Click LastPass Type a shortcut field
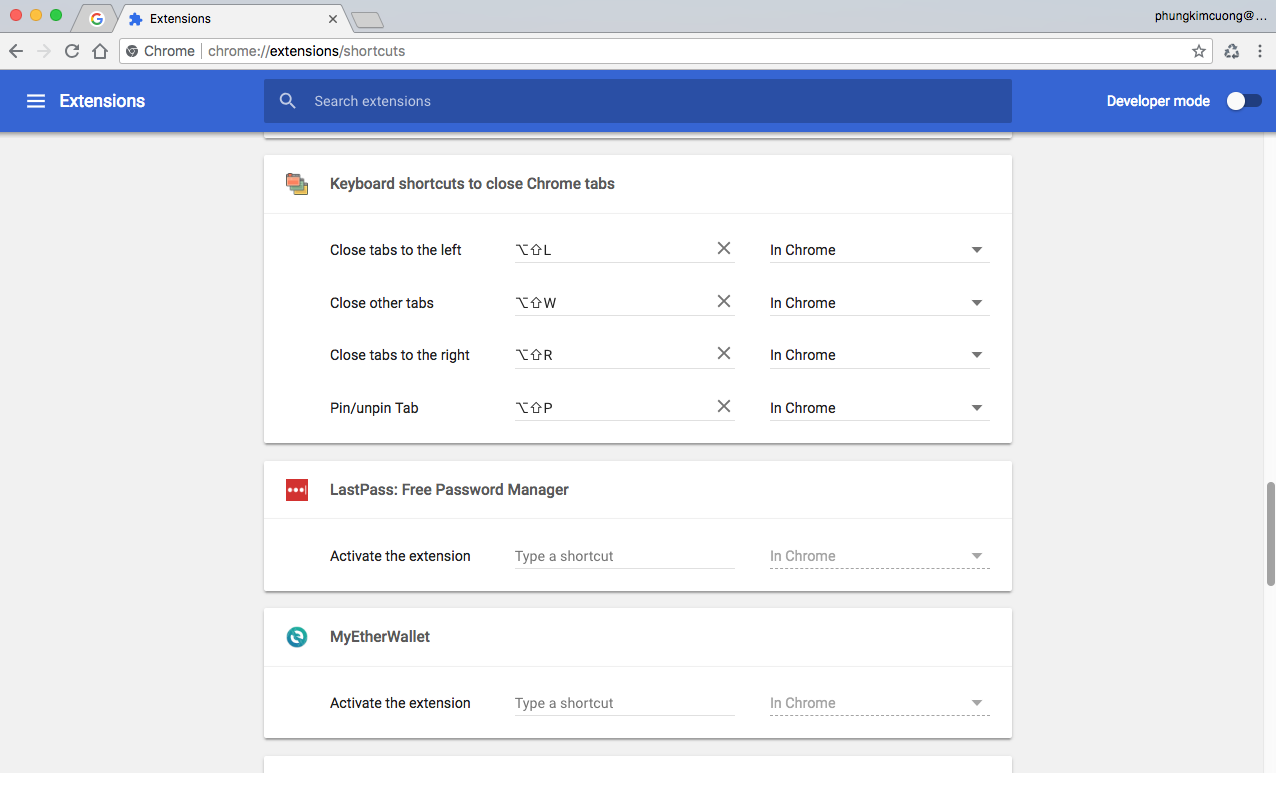 [x=625, y=556]
